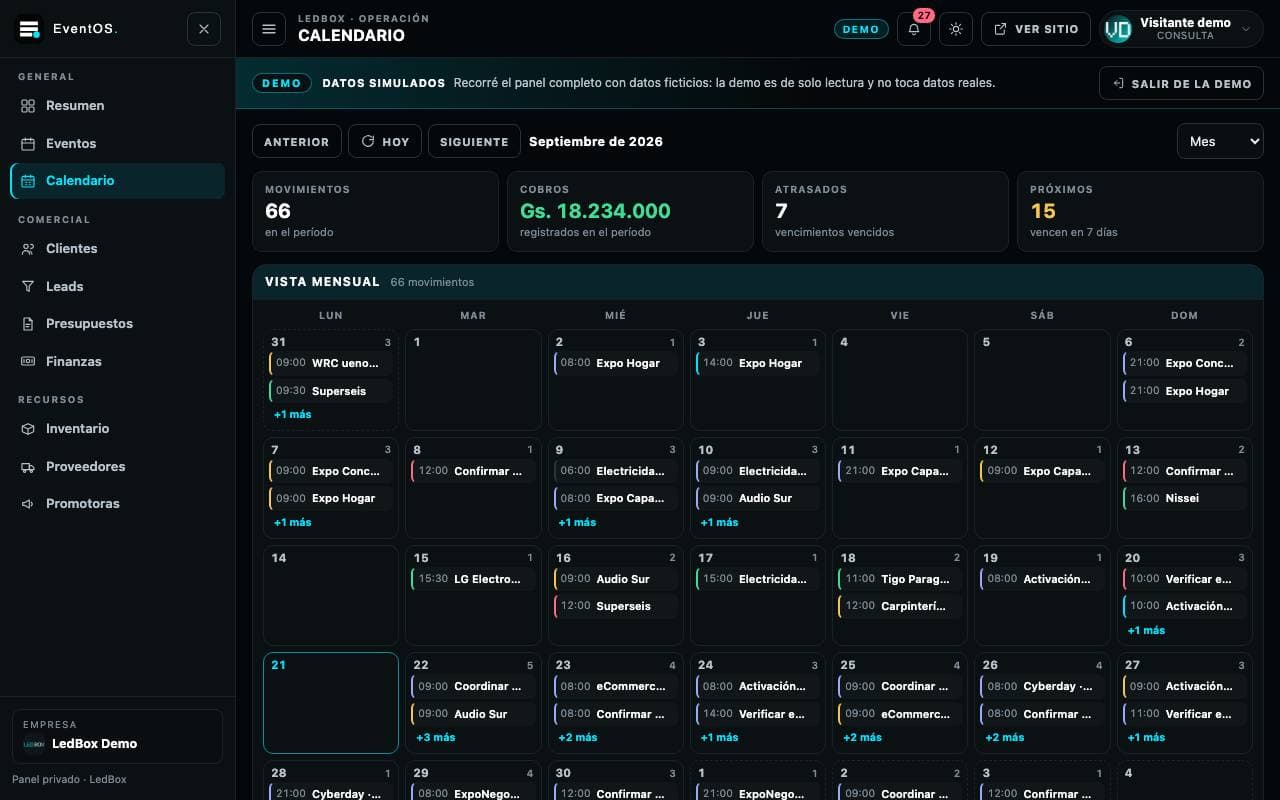
Task: Toggle light theme with sun icon
Action: (956, 29)
